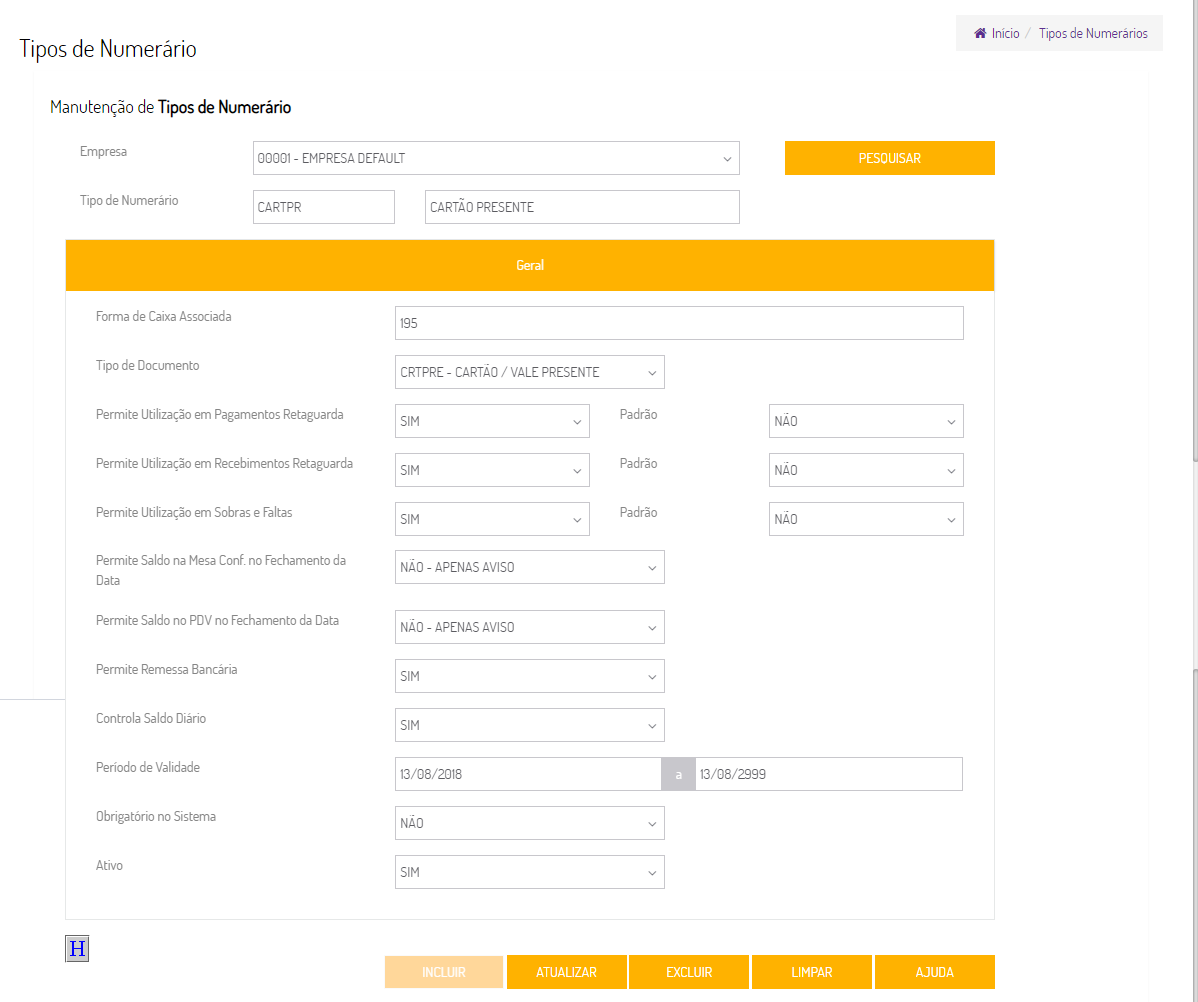
Task: Open Padrão dropdown for Pagamentos Retaguarda
Action: [865, 421]
